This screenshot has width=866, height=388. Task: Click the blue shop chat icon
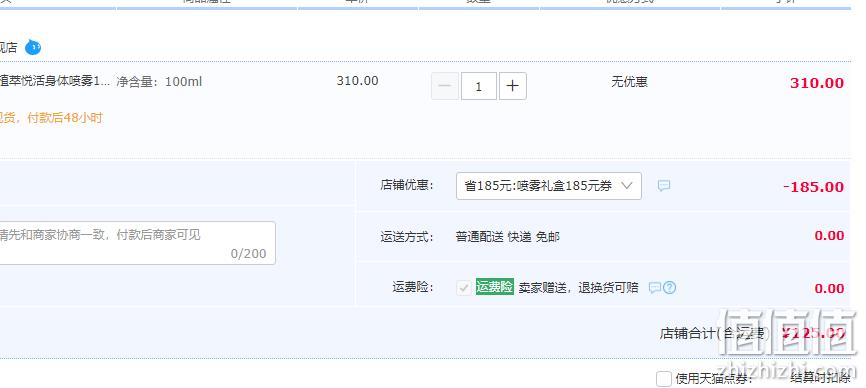[x=33, y=47]
